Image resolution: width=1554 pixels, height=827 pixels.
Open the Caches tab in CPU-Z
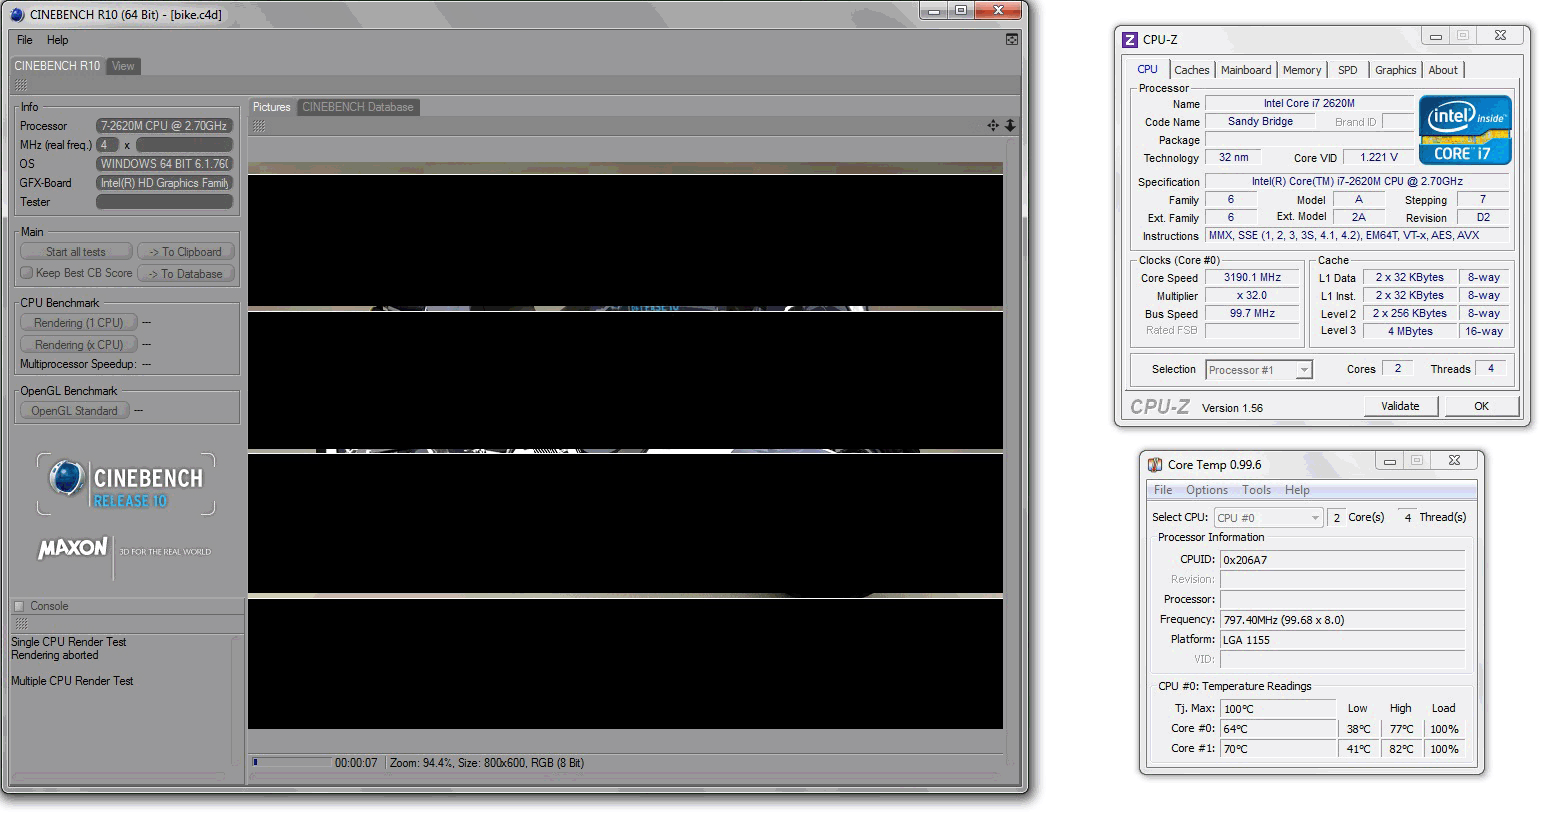click(x=1192, y=70)
